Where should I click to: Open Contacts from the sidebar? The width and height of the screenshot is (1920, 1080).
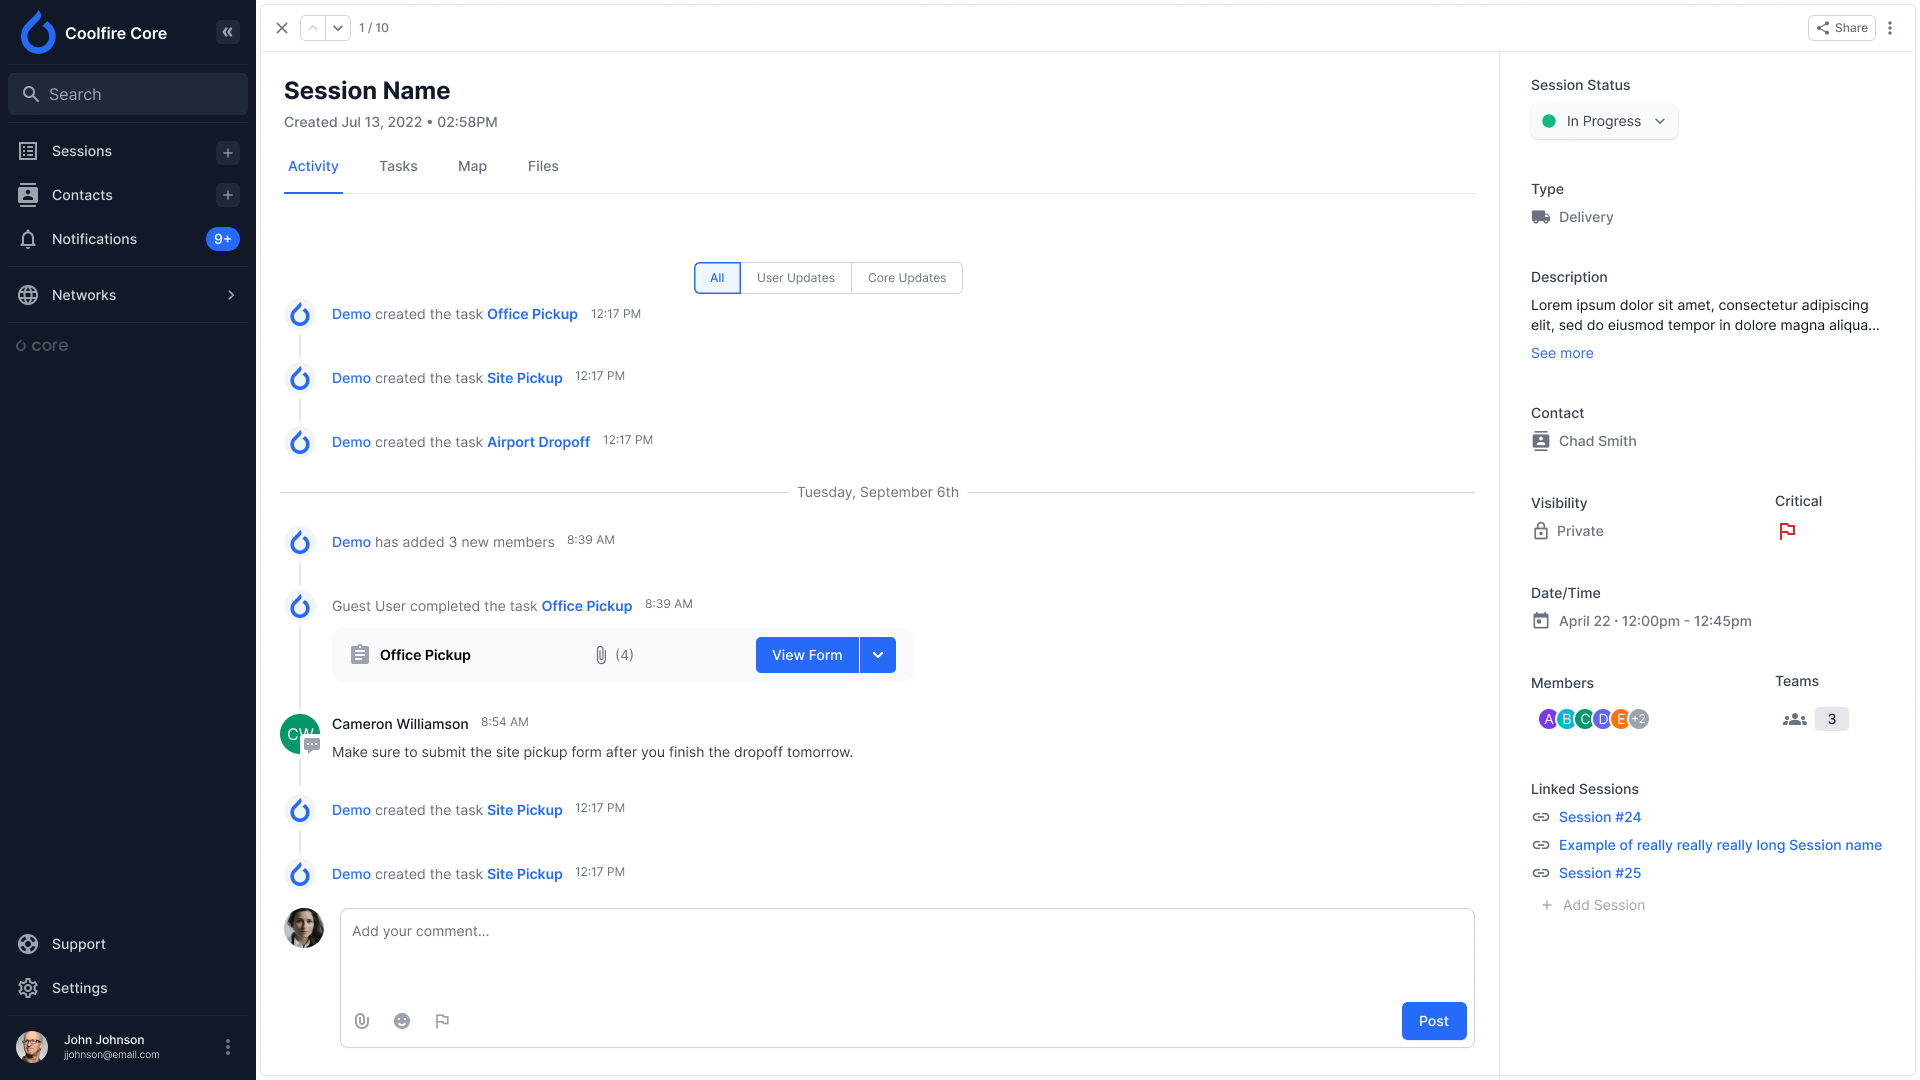coord(82,195)
